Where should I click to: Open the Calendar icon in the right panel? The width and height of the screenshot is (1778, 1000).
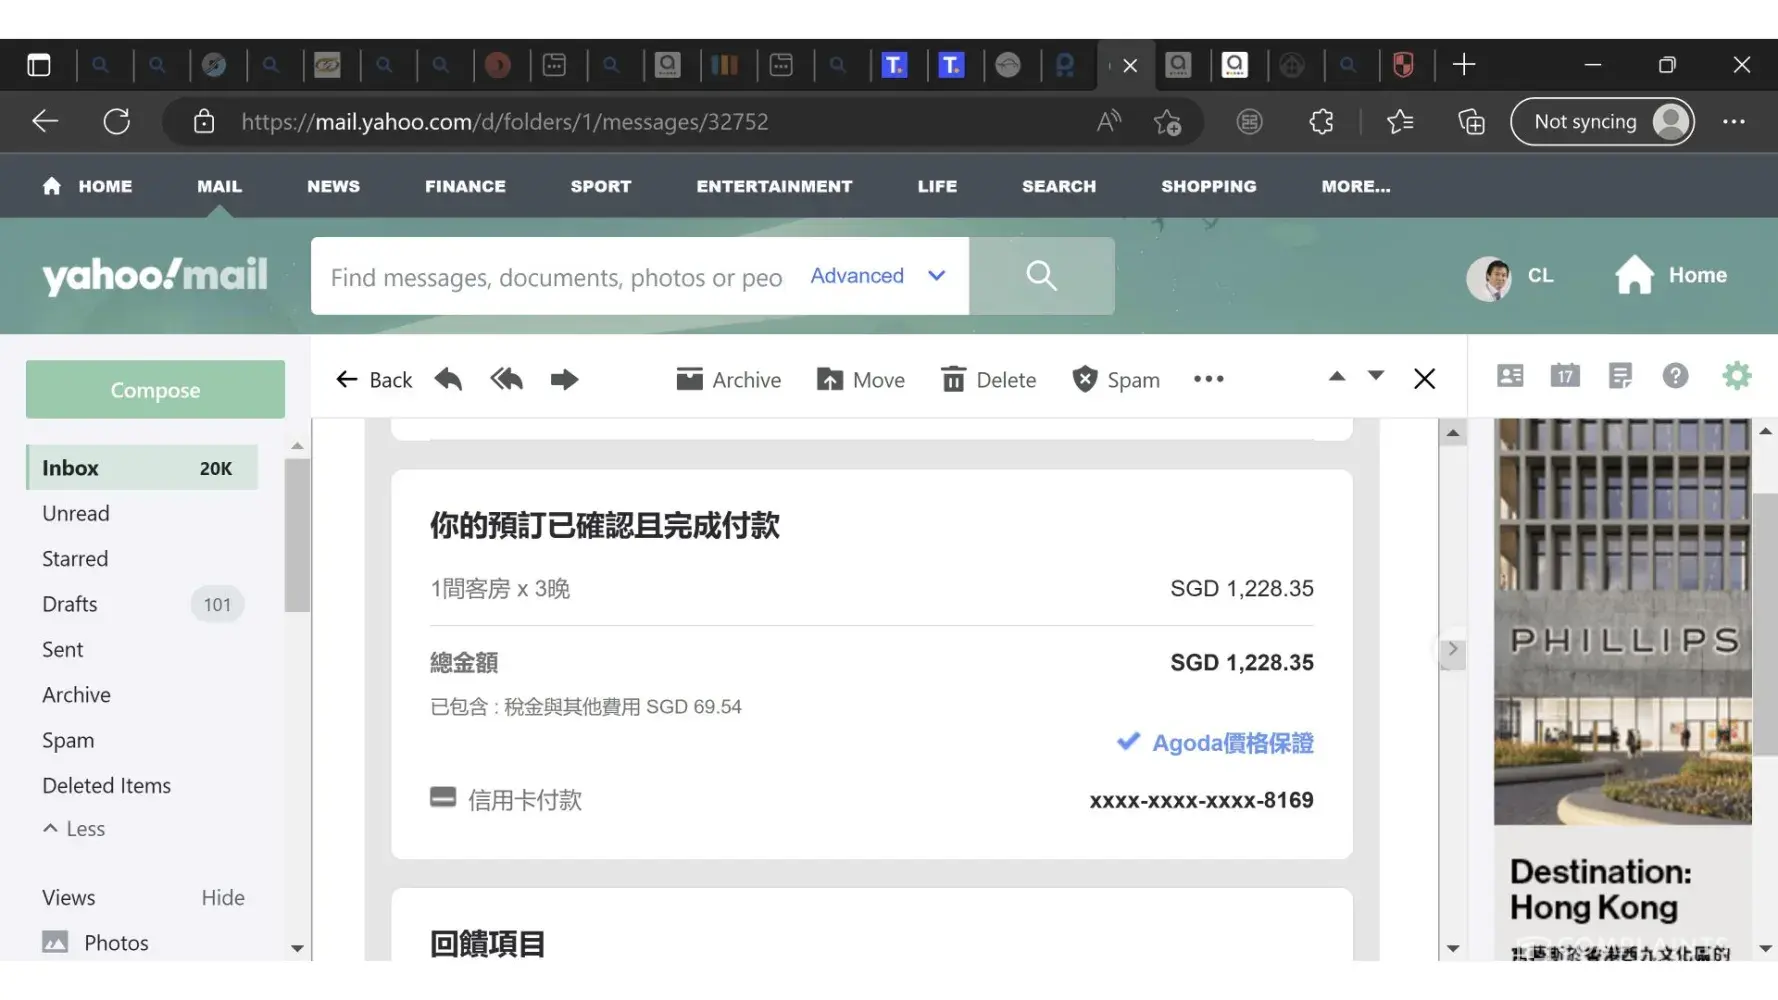click(x=1564, y=376)
